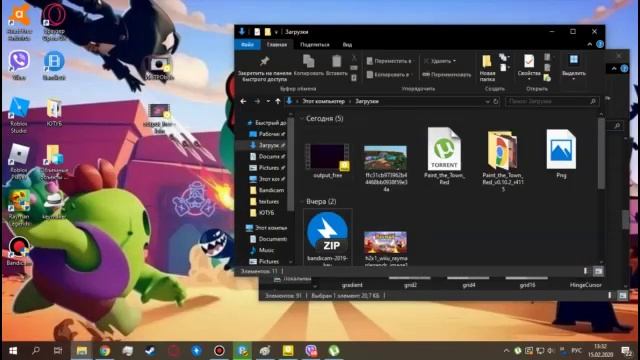The width and height of the screenshot is (640, 360).
Task: Select the textures folder in navigation pane
Action: (264, 202)
